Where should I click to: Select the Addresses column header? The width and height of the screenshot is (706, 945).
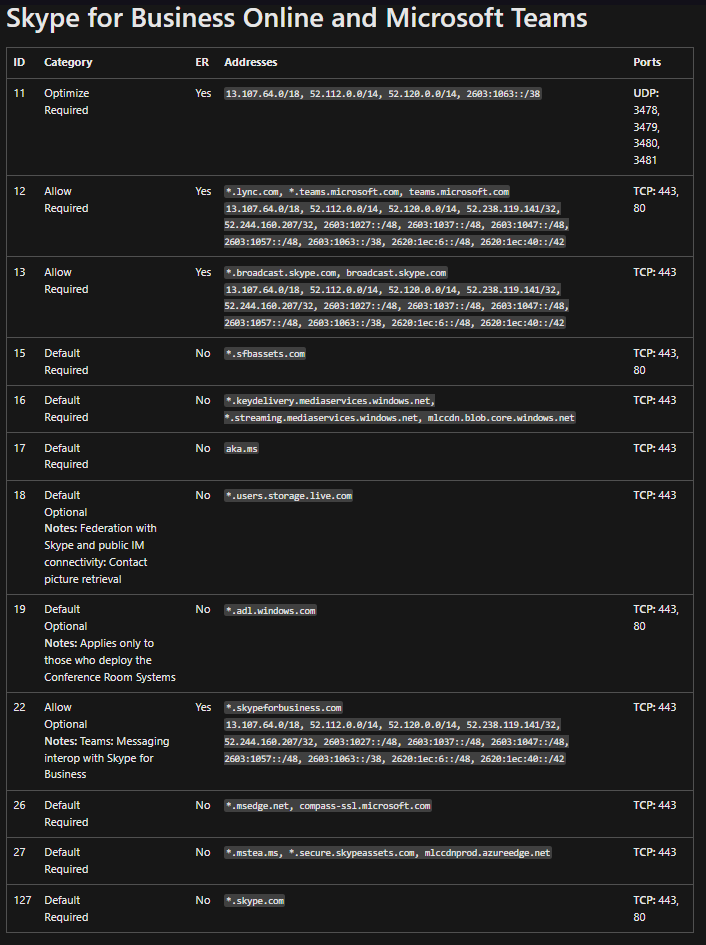coord(251,62)
